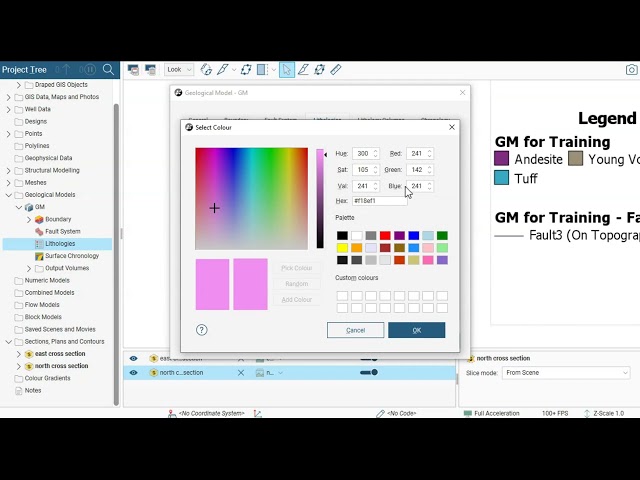
Task: Click the help question mark in Select Colour
Action: (x=202, y=330)
